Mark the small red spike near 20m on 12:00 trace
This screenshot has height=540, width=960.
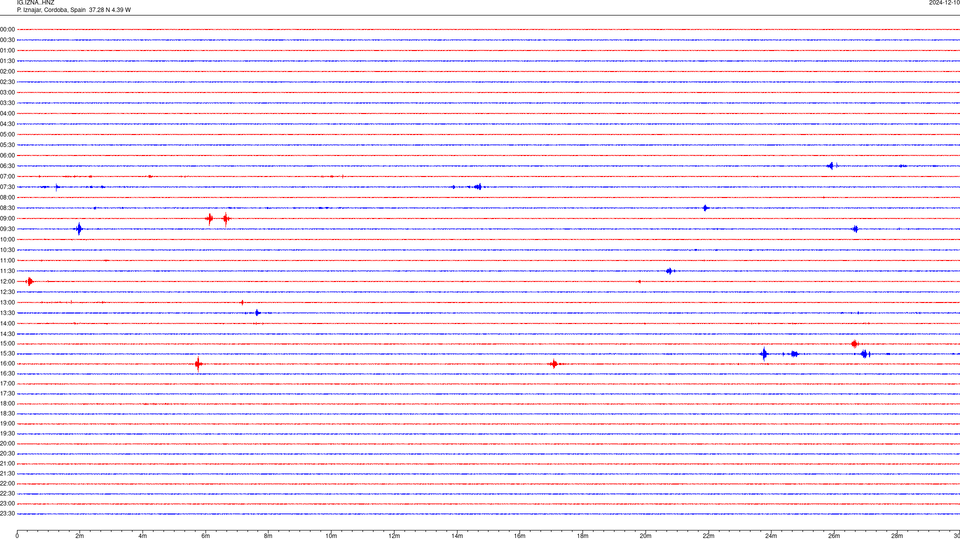click(639, 282)
